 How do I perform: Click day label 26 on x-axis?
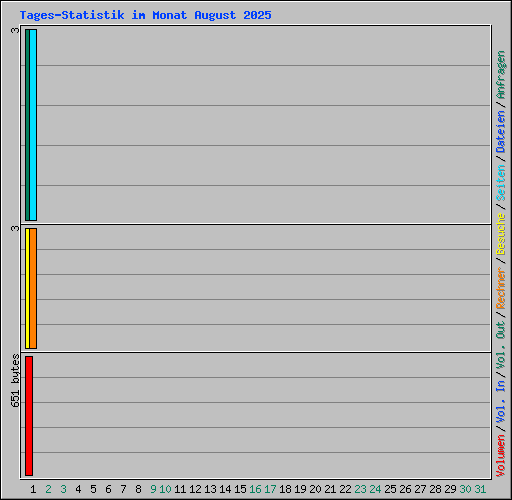(x=405, y=489)
